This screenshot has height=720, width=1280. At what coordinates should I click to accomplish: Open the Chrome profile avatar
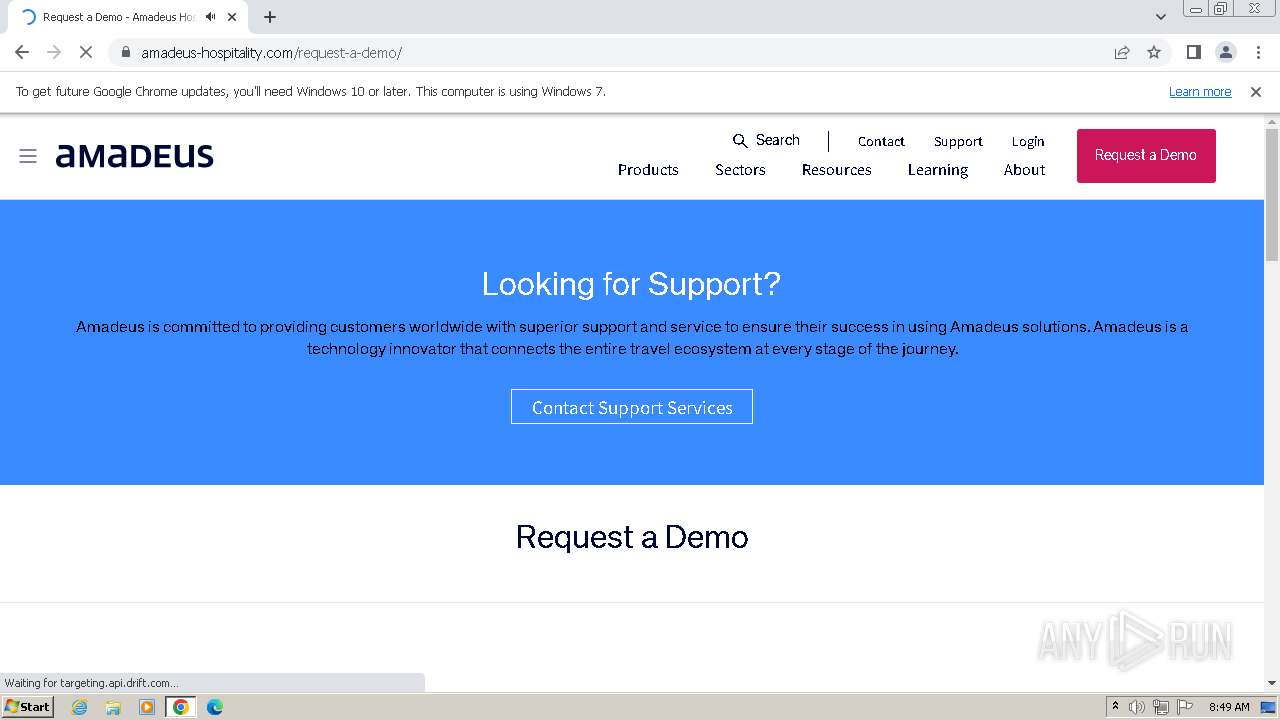1226,52
